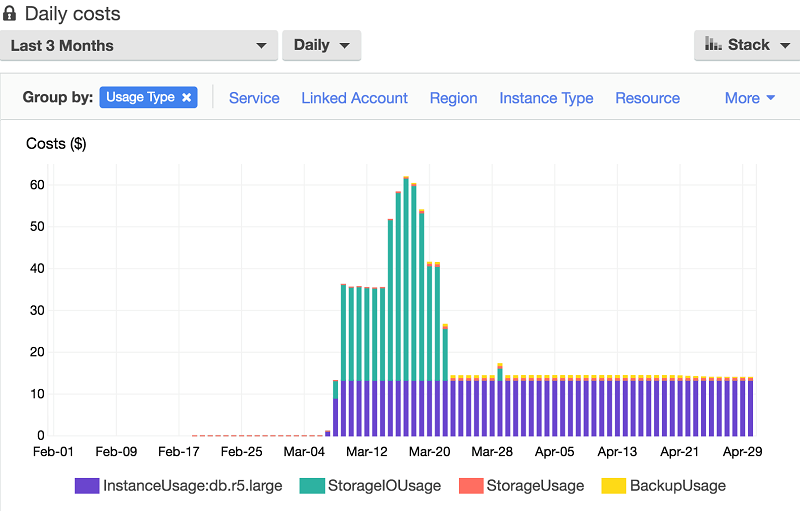Select Resource grouping option
This screenshot has height=511, width=800.
coord(647,98)
